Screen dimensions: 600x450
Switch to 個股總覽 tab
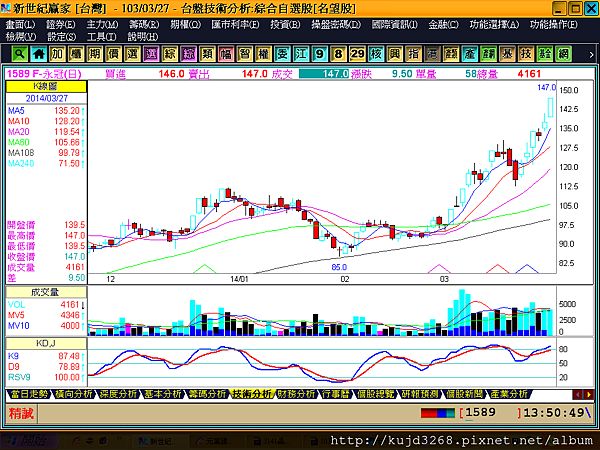click(x=375, y=394)
